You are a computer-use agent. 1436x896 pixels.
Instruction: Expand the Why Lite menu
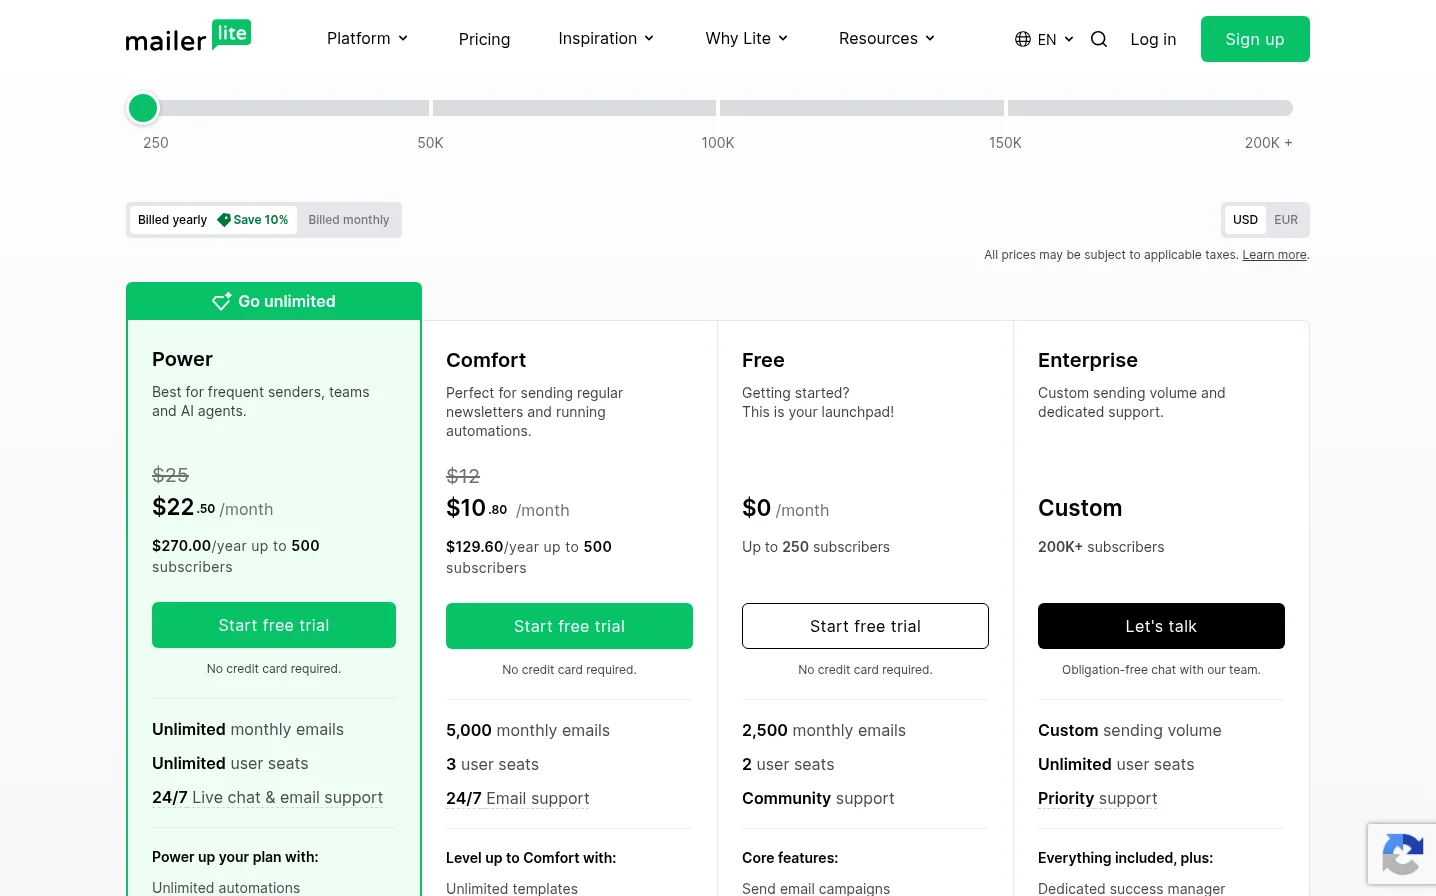[747, 38]
